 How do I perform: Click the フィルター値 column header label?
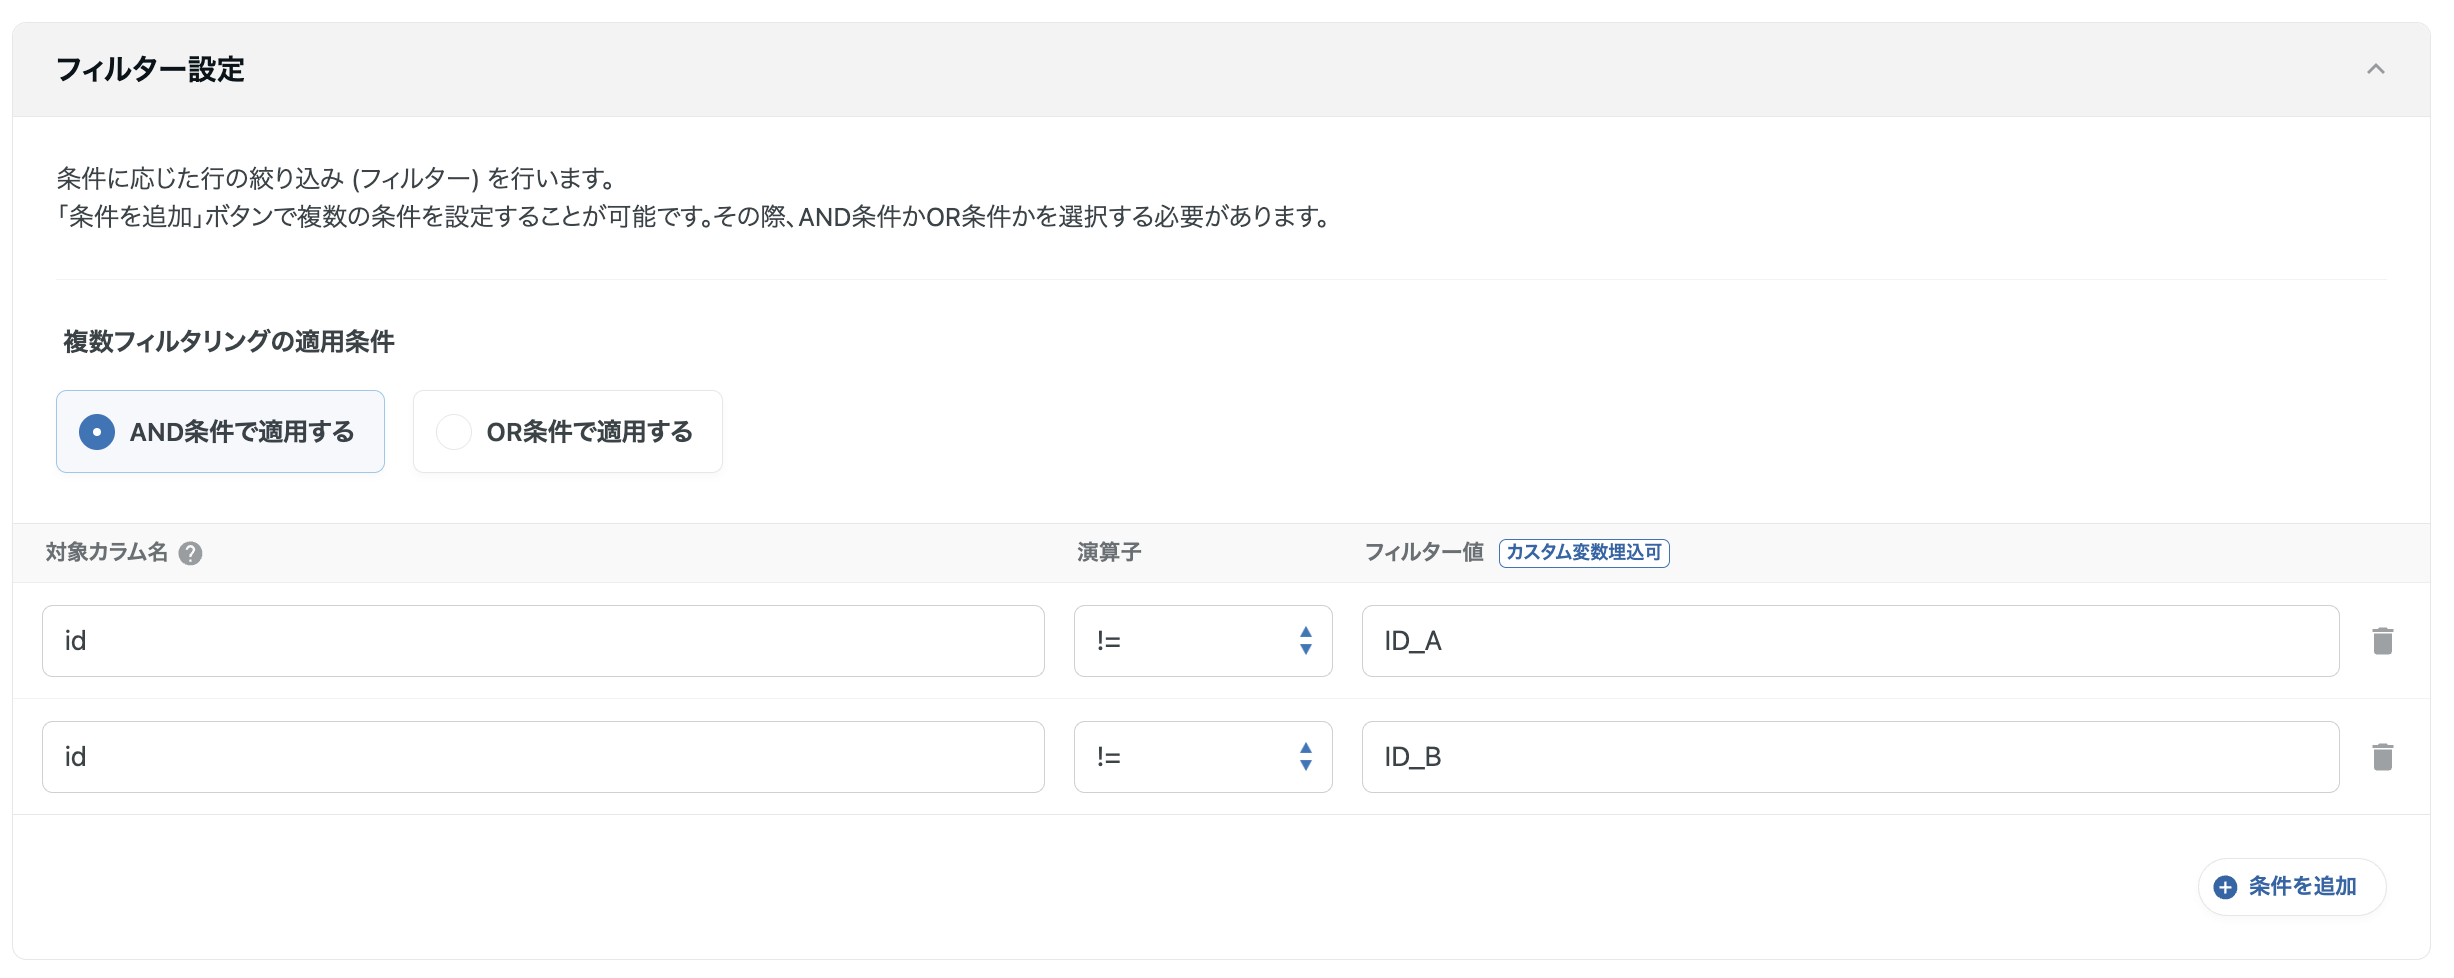click(1424, 553)
